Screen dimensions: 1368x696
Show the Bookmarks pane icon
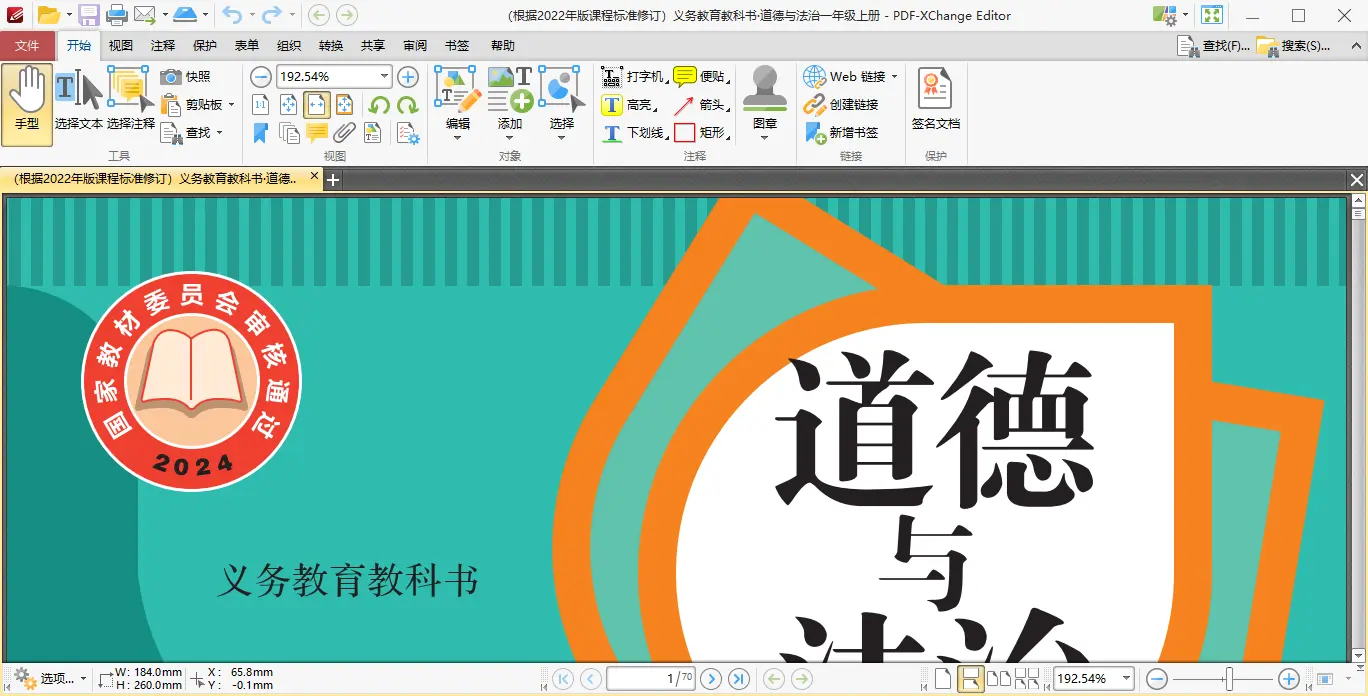click(x=261, y=132)
